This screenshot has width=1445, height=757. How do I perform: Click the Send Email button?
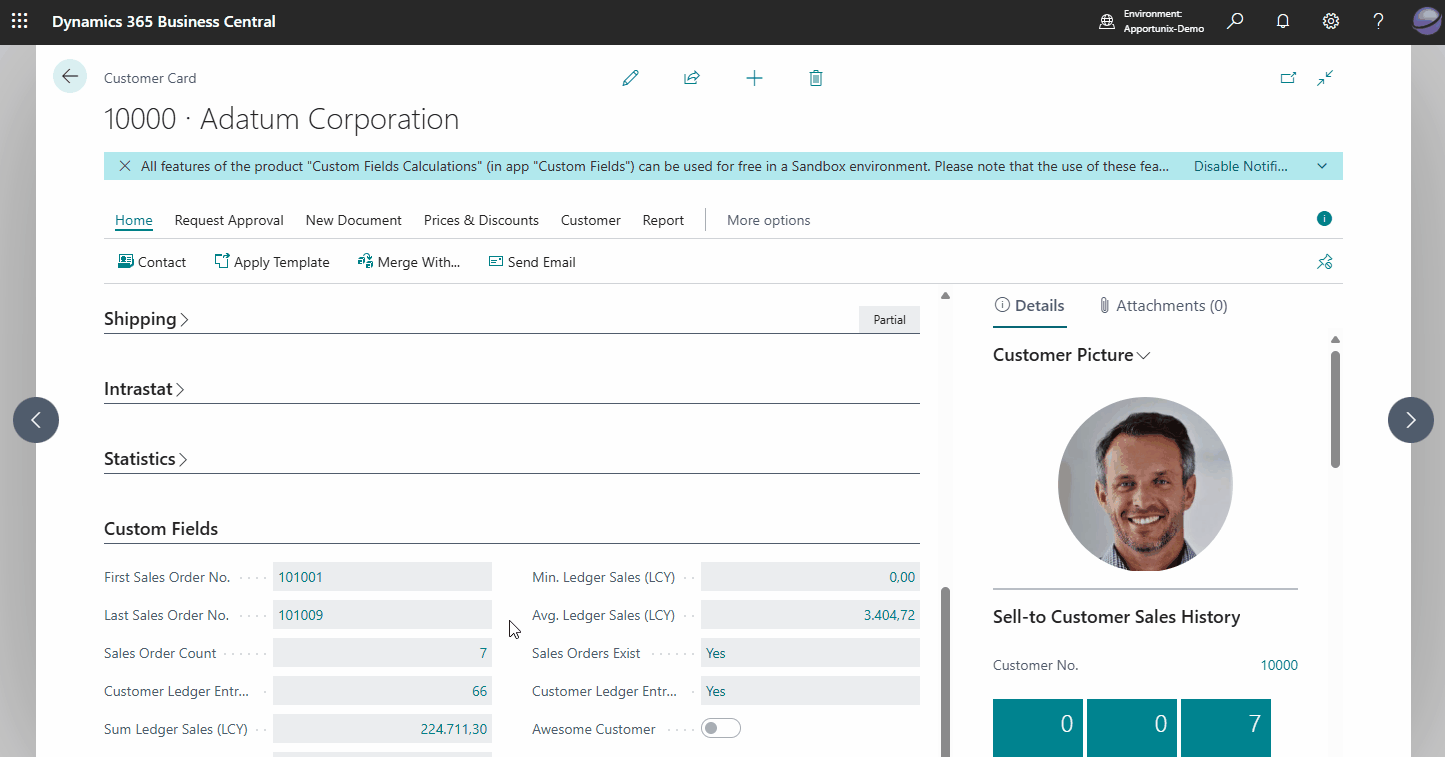(532, 262)
